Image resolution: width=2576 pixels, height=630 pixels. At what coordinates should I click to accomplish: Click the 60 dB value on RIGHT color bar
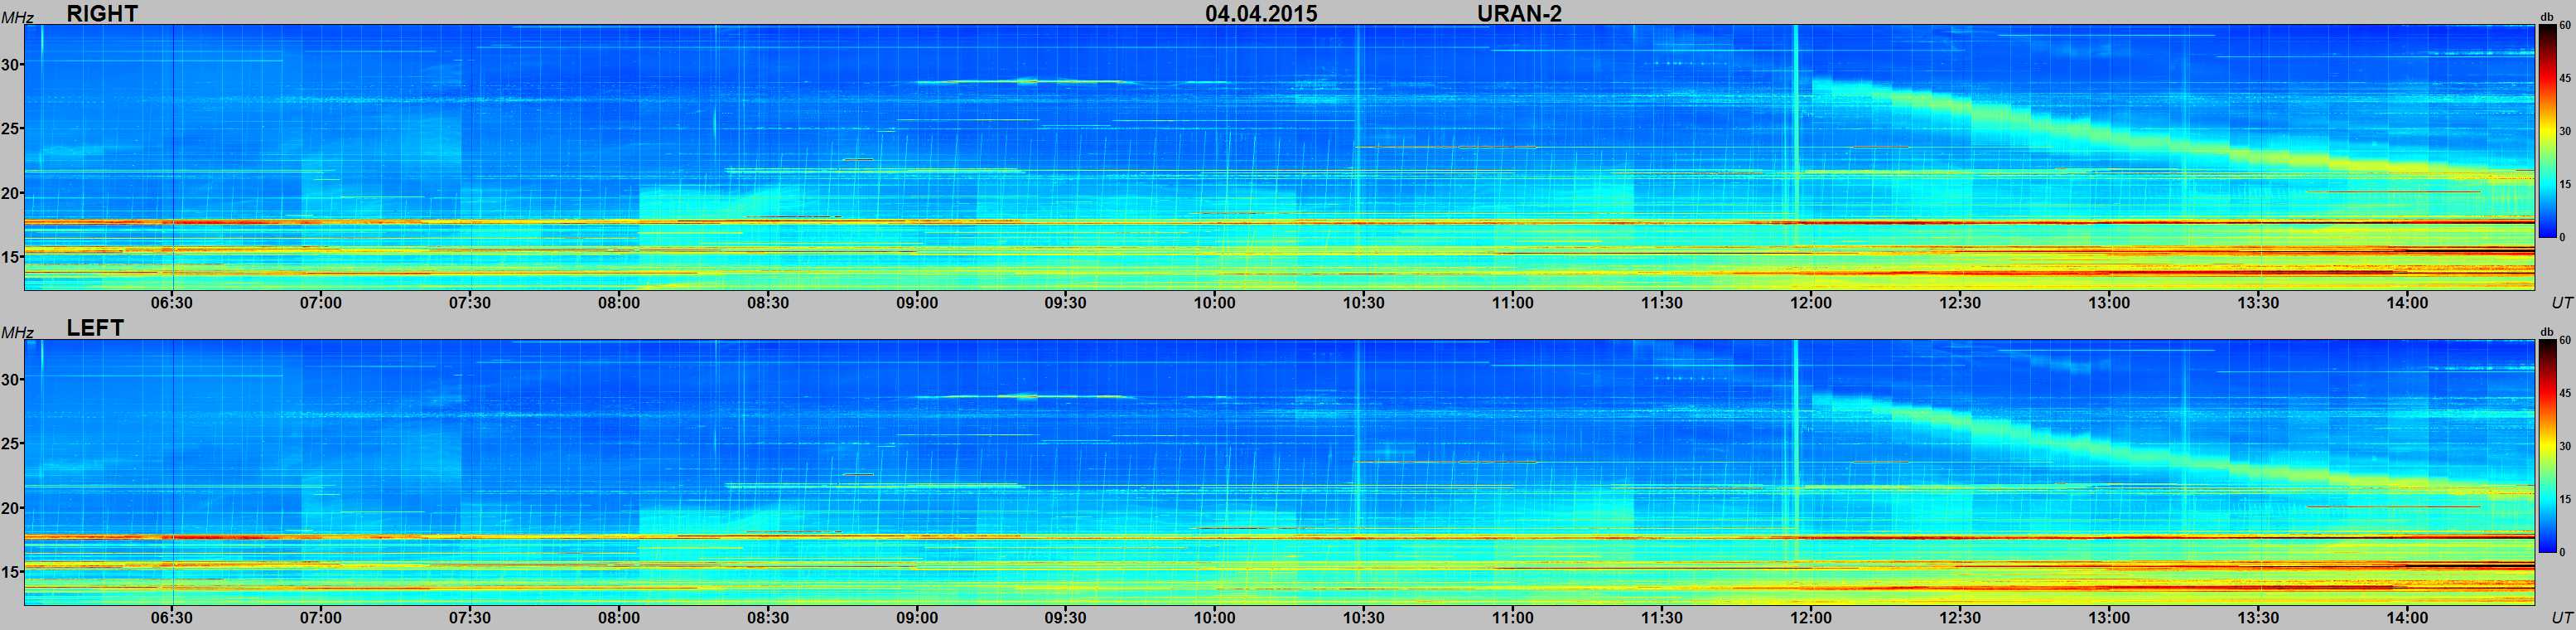[2565, 26]
